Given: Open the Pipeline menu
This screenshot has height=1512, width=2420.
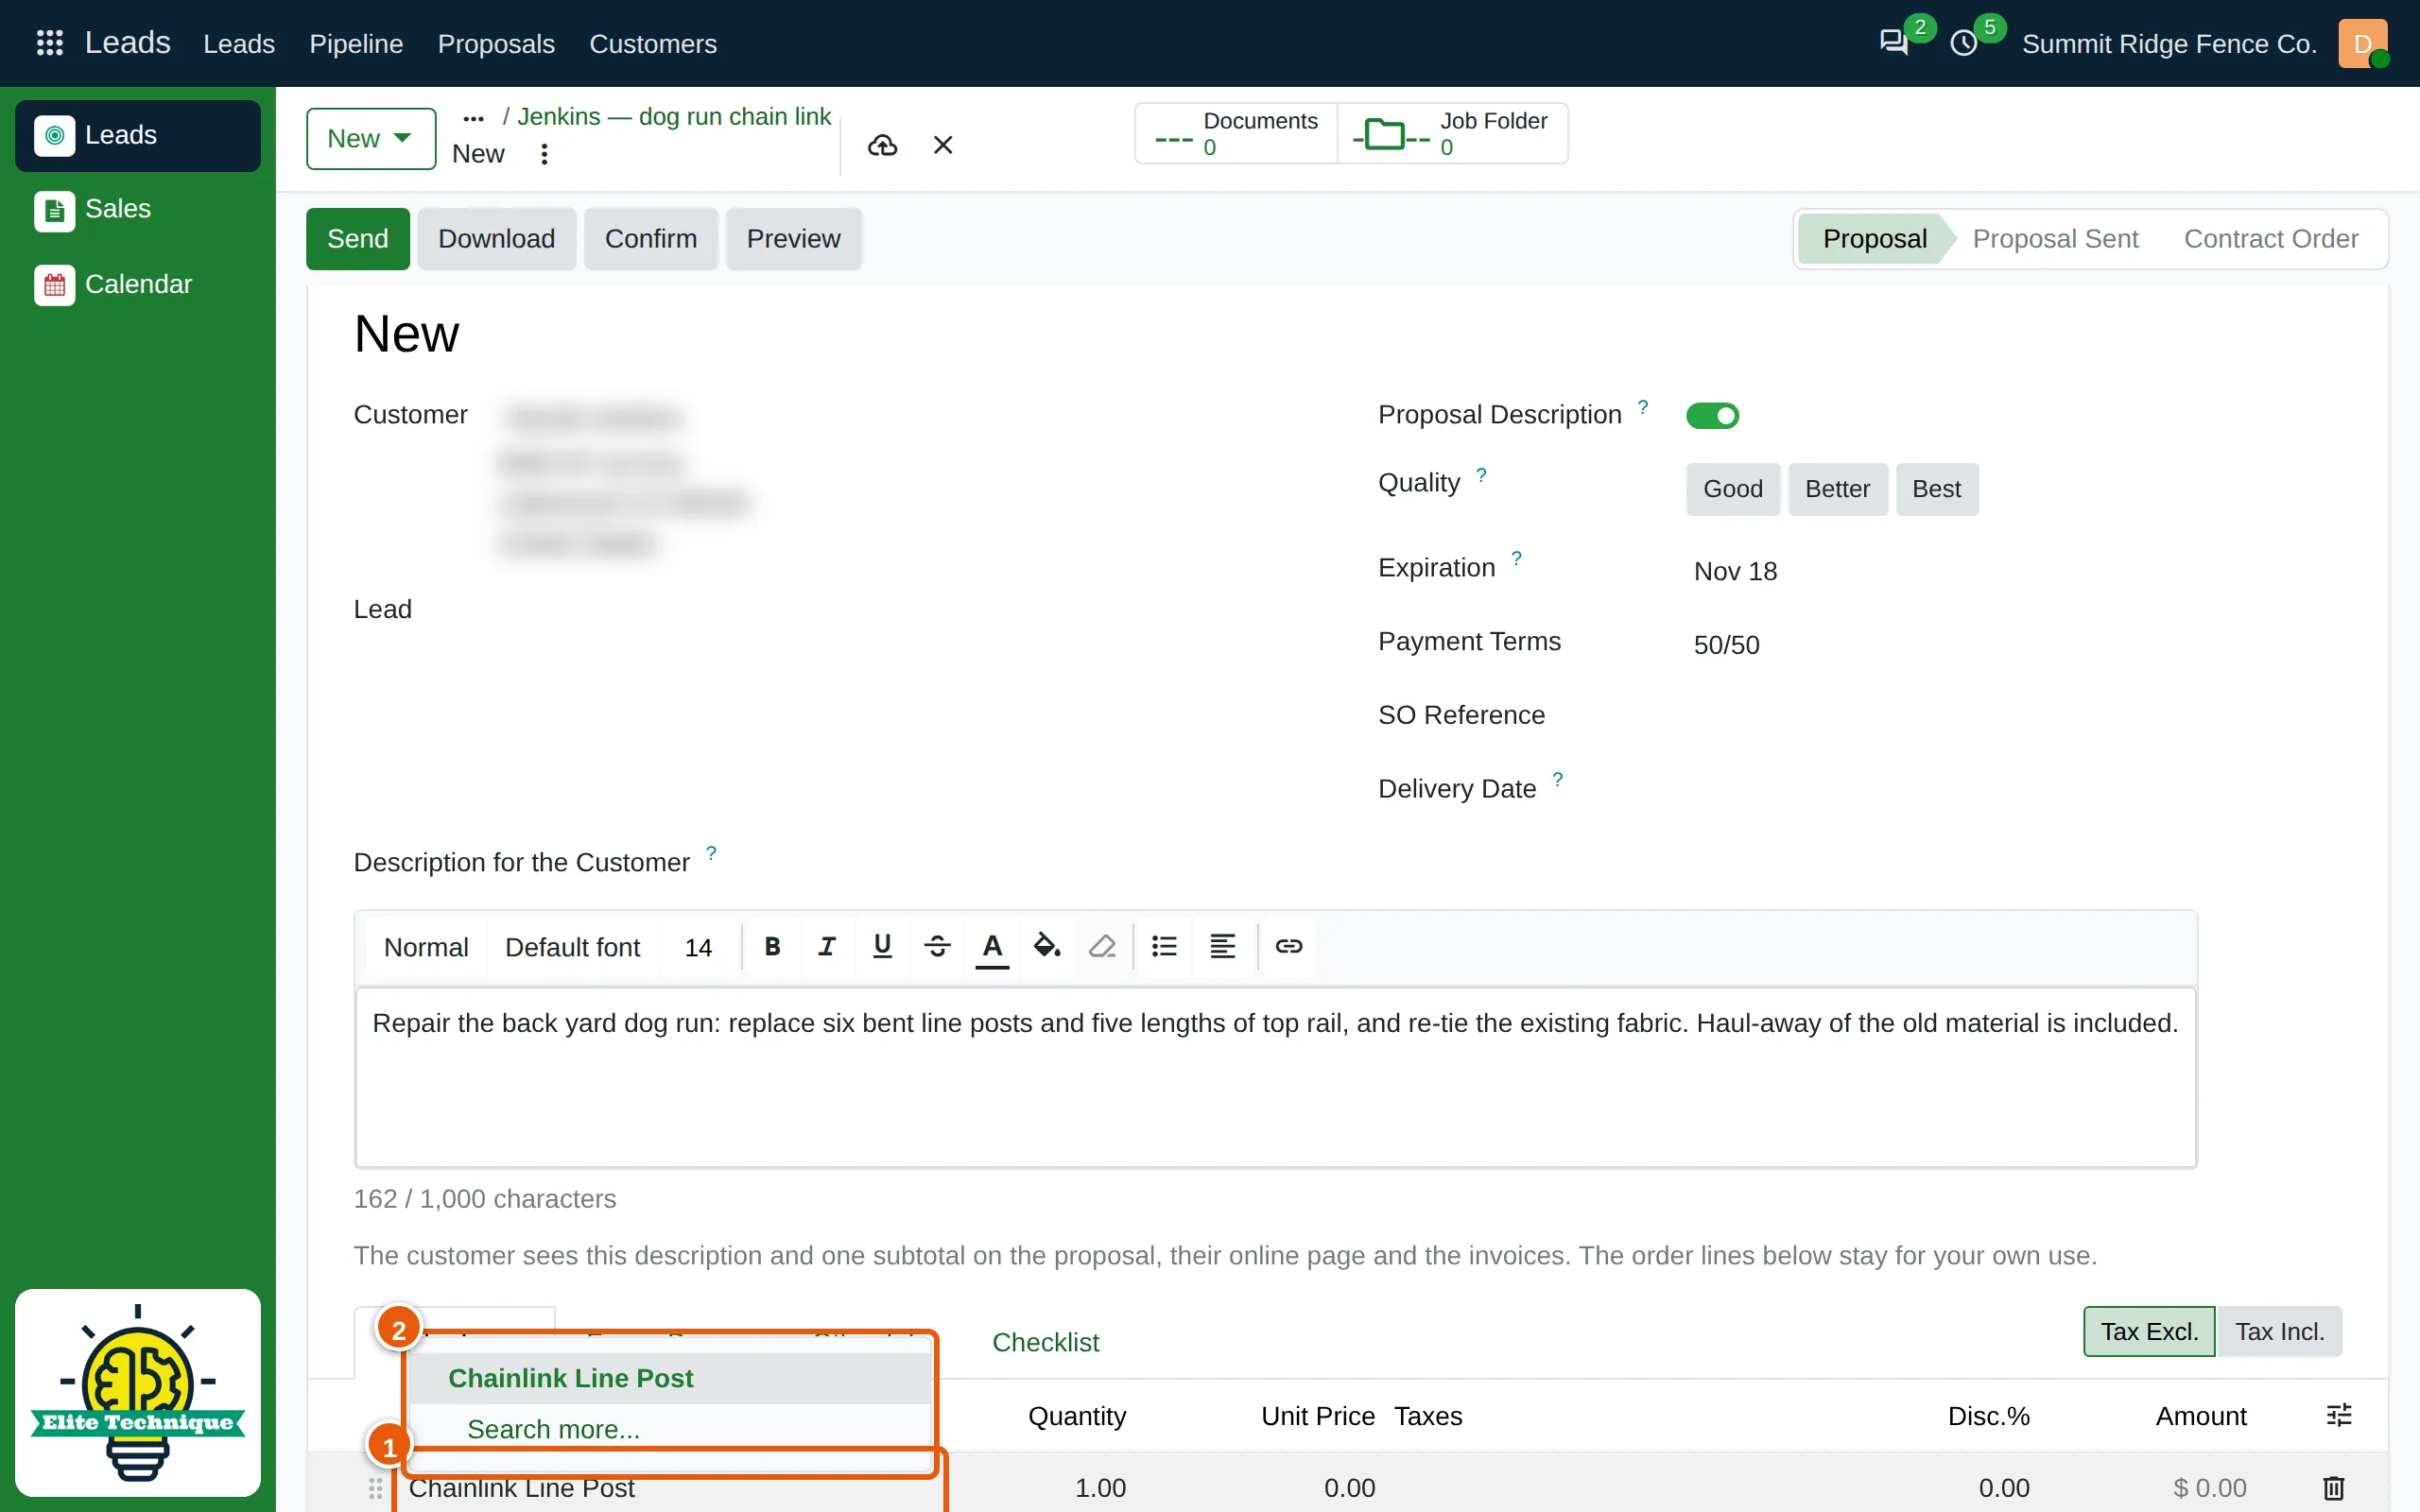Looking at the screenshot, I should point(356,43).
